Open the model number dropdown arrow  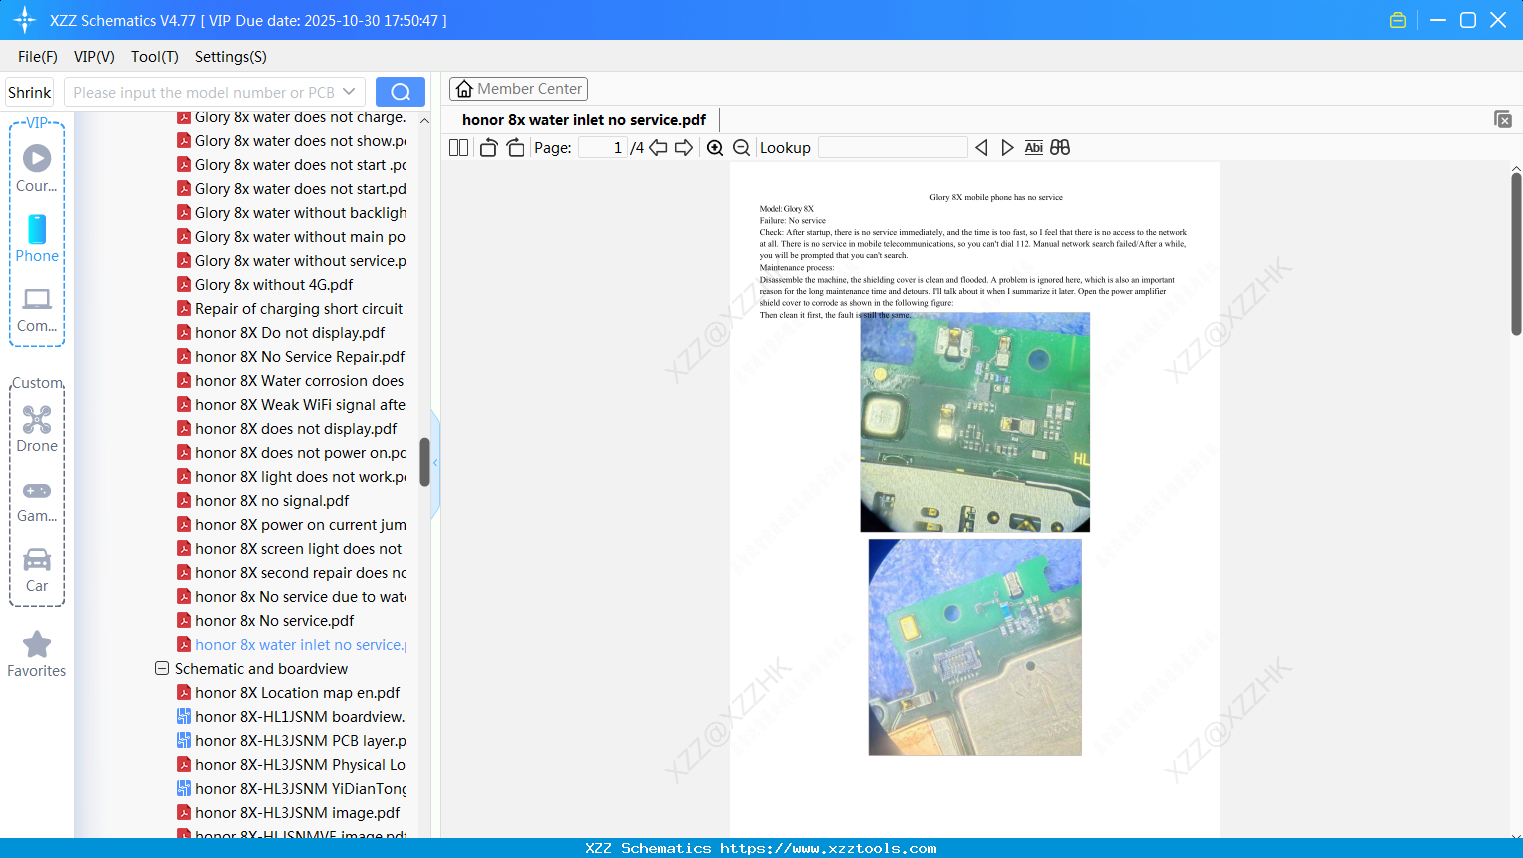[349, 92]
